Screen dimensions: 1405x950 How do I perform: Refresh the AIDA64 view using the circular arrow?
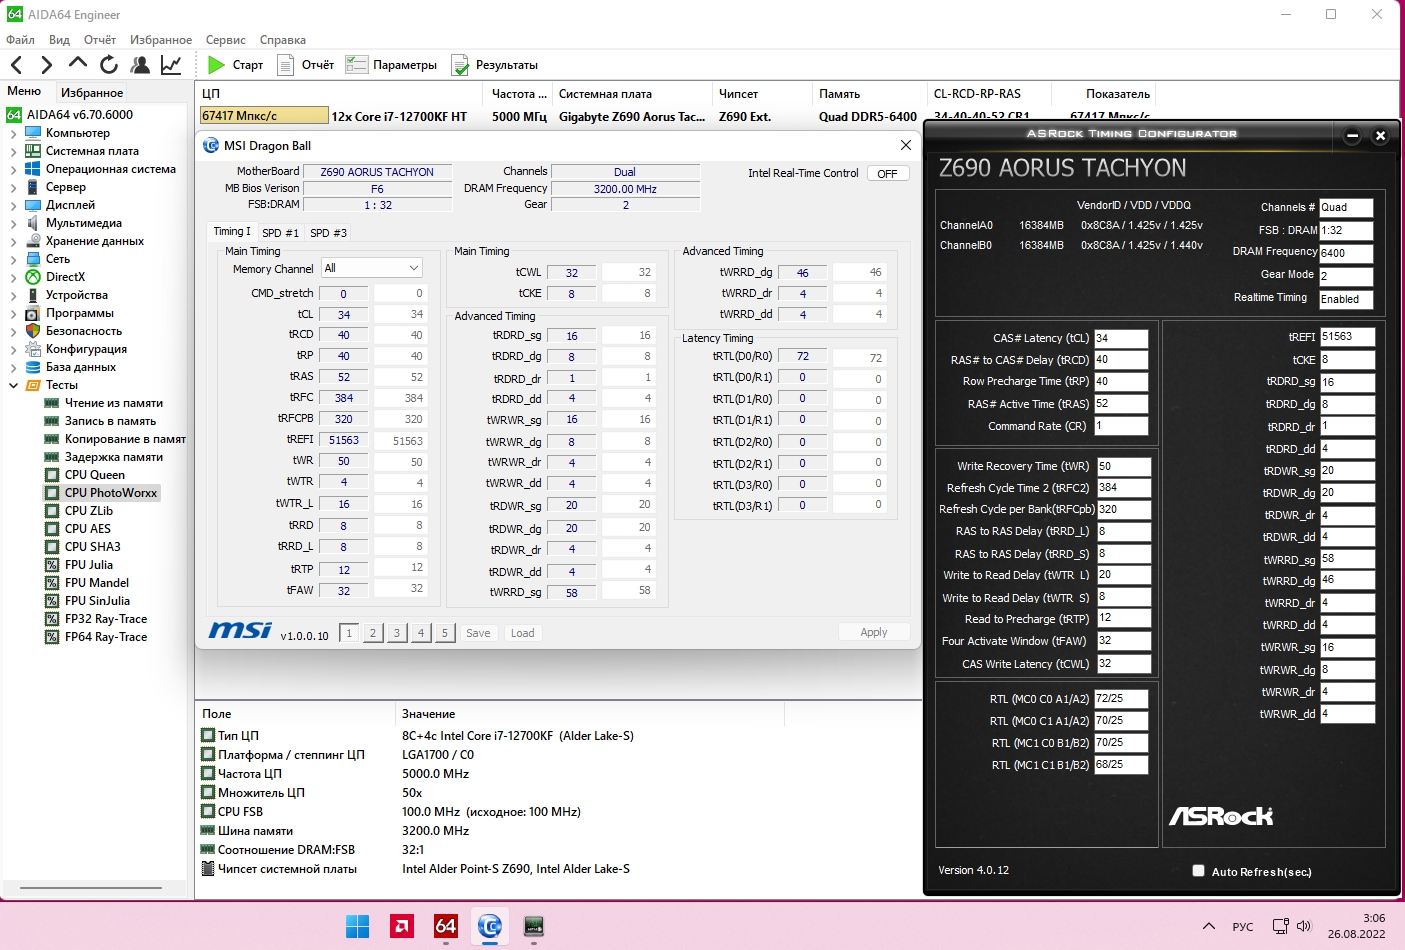pos(109,65)
